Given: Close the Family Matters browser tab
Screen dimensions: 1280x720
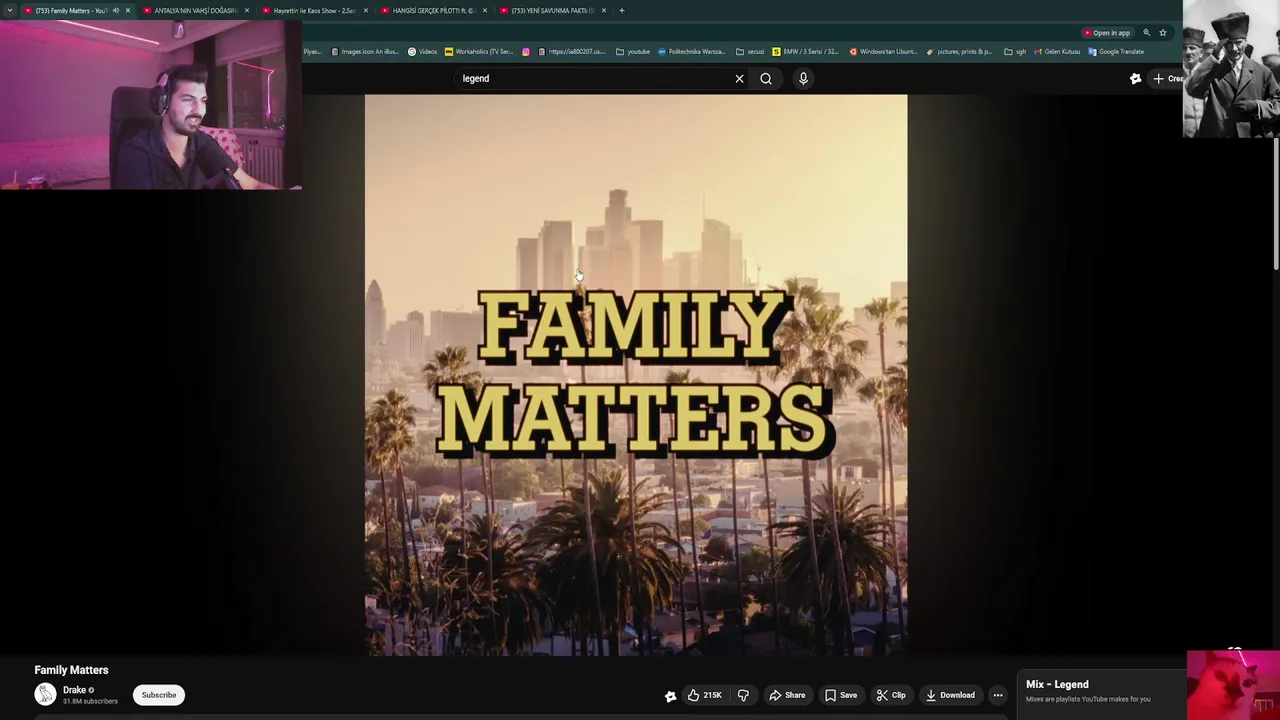Looking at the screenshot, I should click(x=128, y=10).
